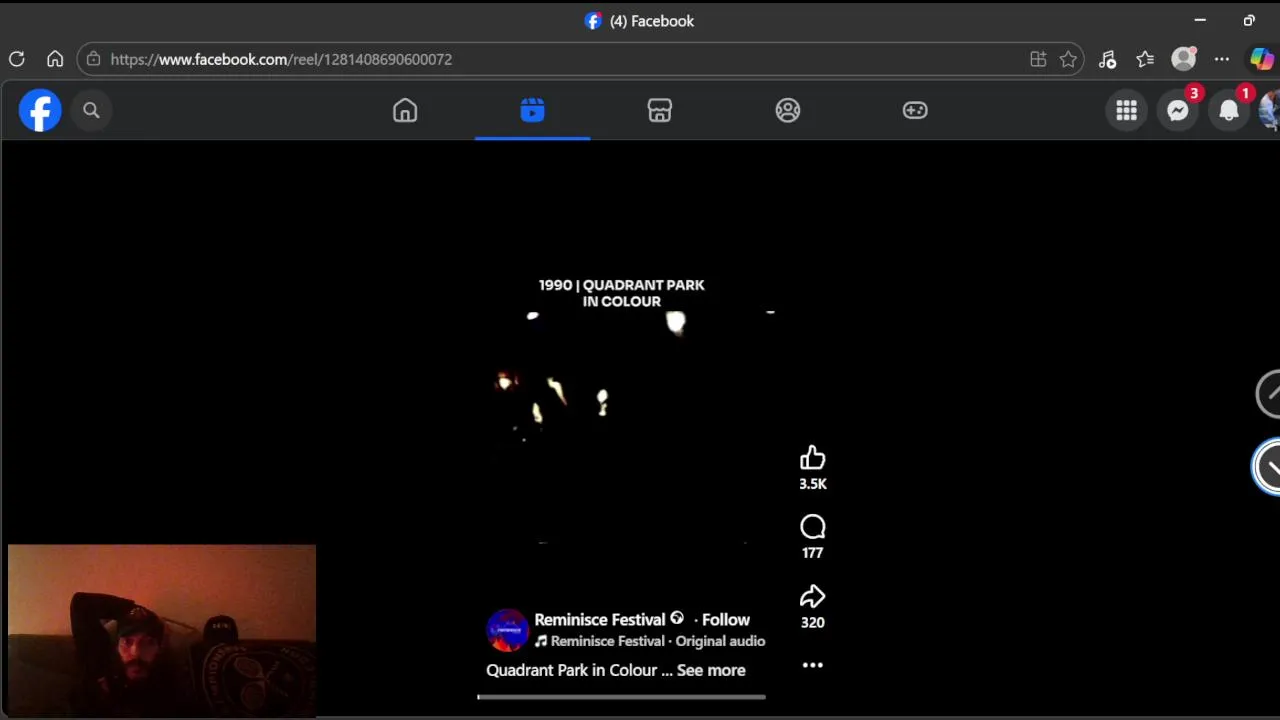Screen dimensions: 1280x720
Task: Open the reel three-dot options menu
Action: click(812, 665)
